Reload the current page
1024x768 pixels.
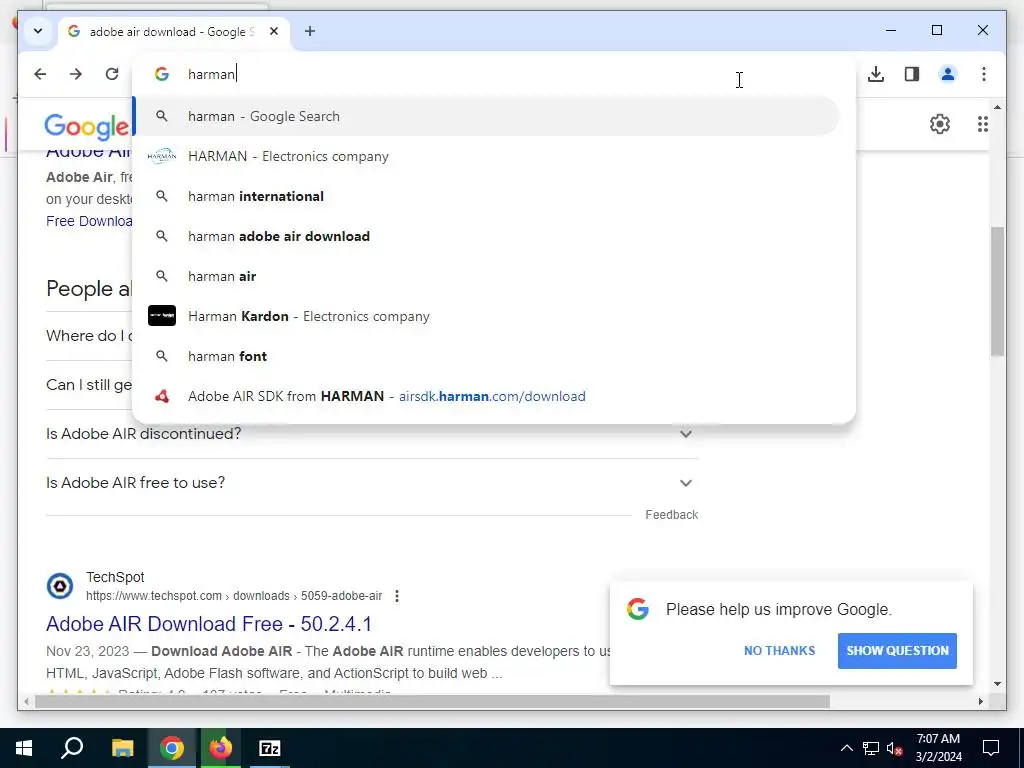click(x=112, y=74)
